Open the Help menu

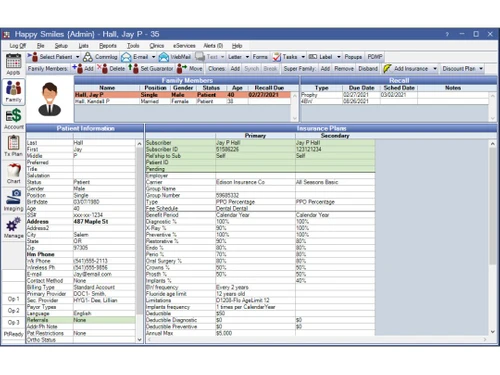click(x=237, y=46)
